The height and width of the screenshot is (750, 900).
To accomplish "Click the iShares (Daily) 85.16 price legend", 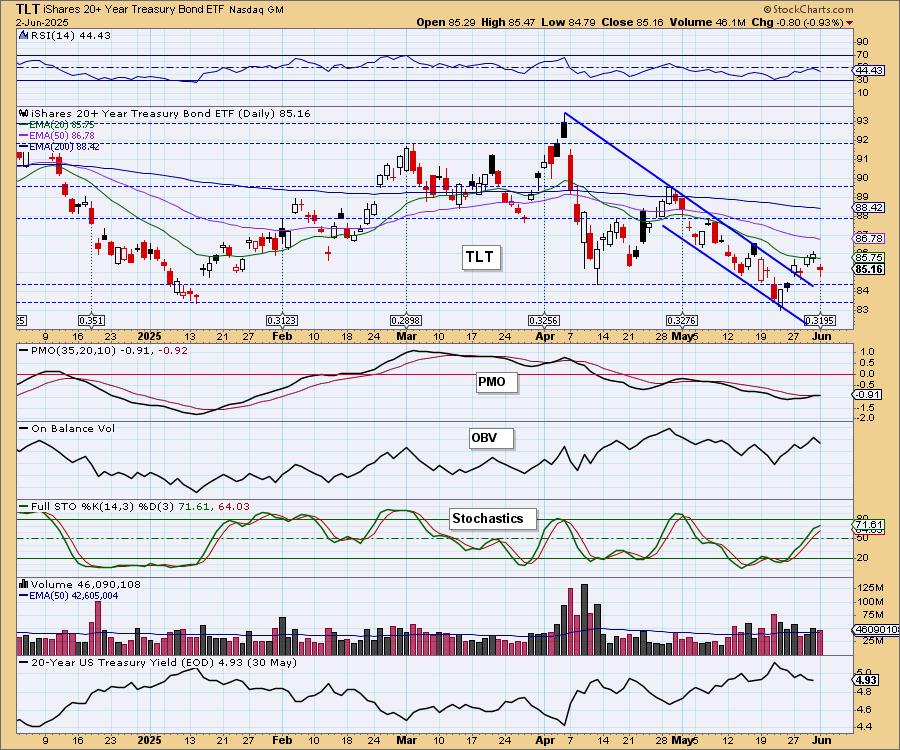I will [x=170, y=113].
